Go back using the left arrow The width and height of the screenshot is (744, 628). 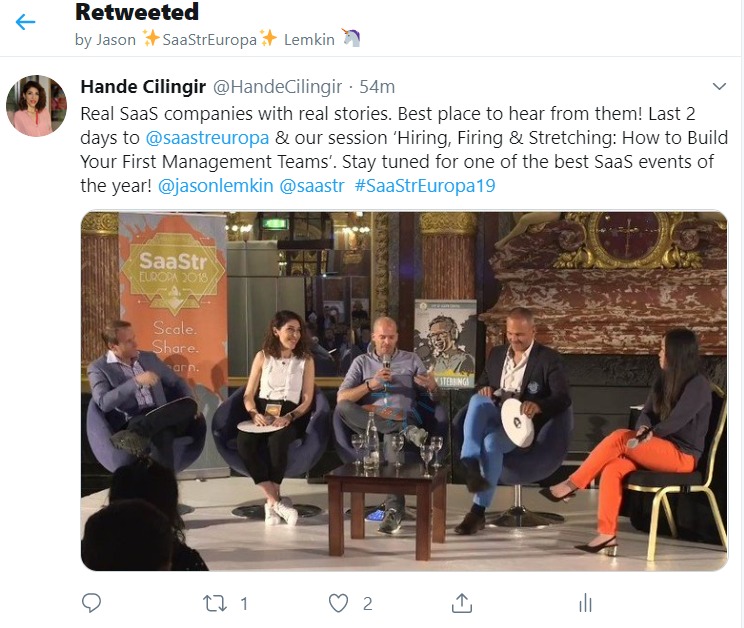(x=26, y=21)
